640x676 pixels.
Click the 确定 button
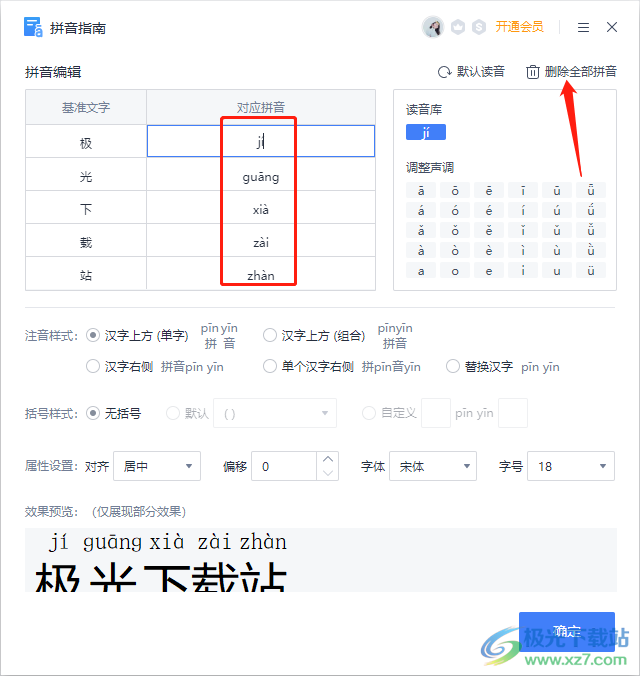pyautogui.click(x=567, y=631)
